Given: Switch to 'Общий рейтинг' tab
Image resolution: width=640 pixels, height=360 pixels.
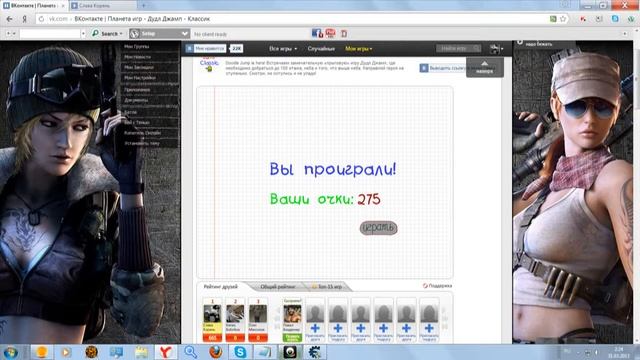Looking at the screenshot, I should (278, 287).
